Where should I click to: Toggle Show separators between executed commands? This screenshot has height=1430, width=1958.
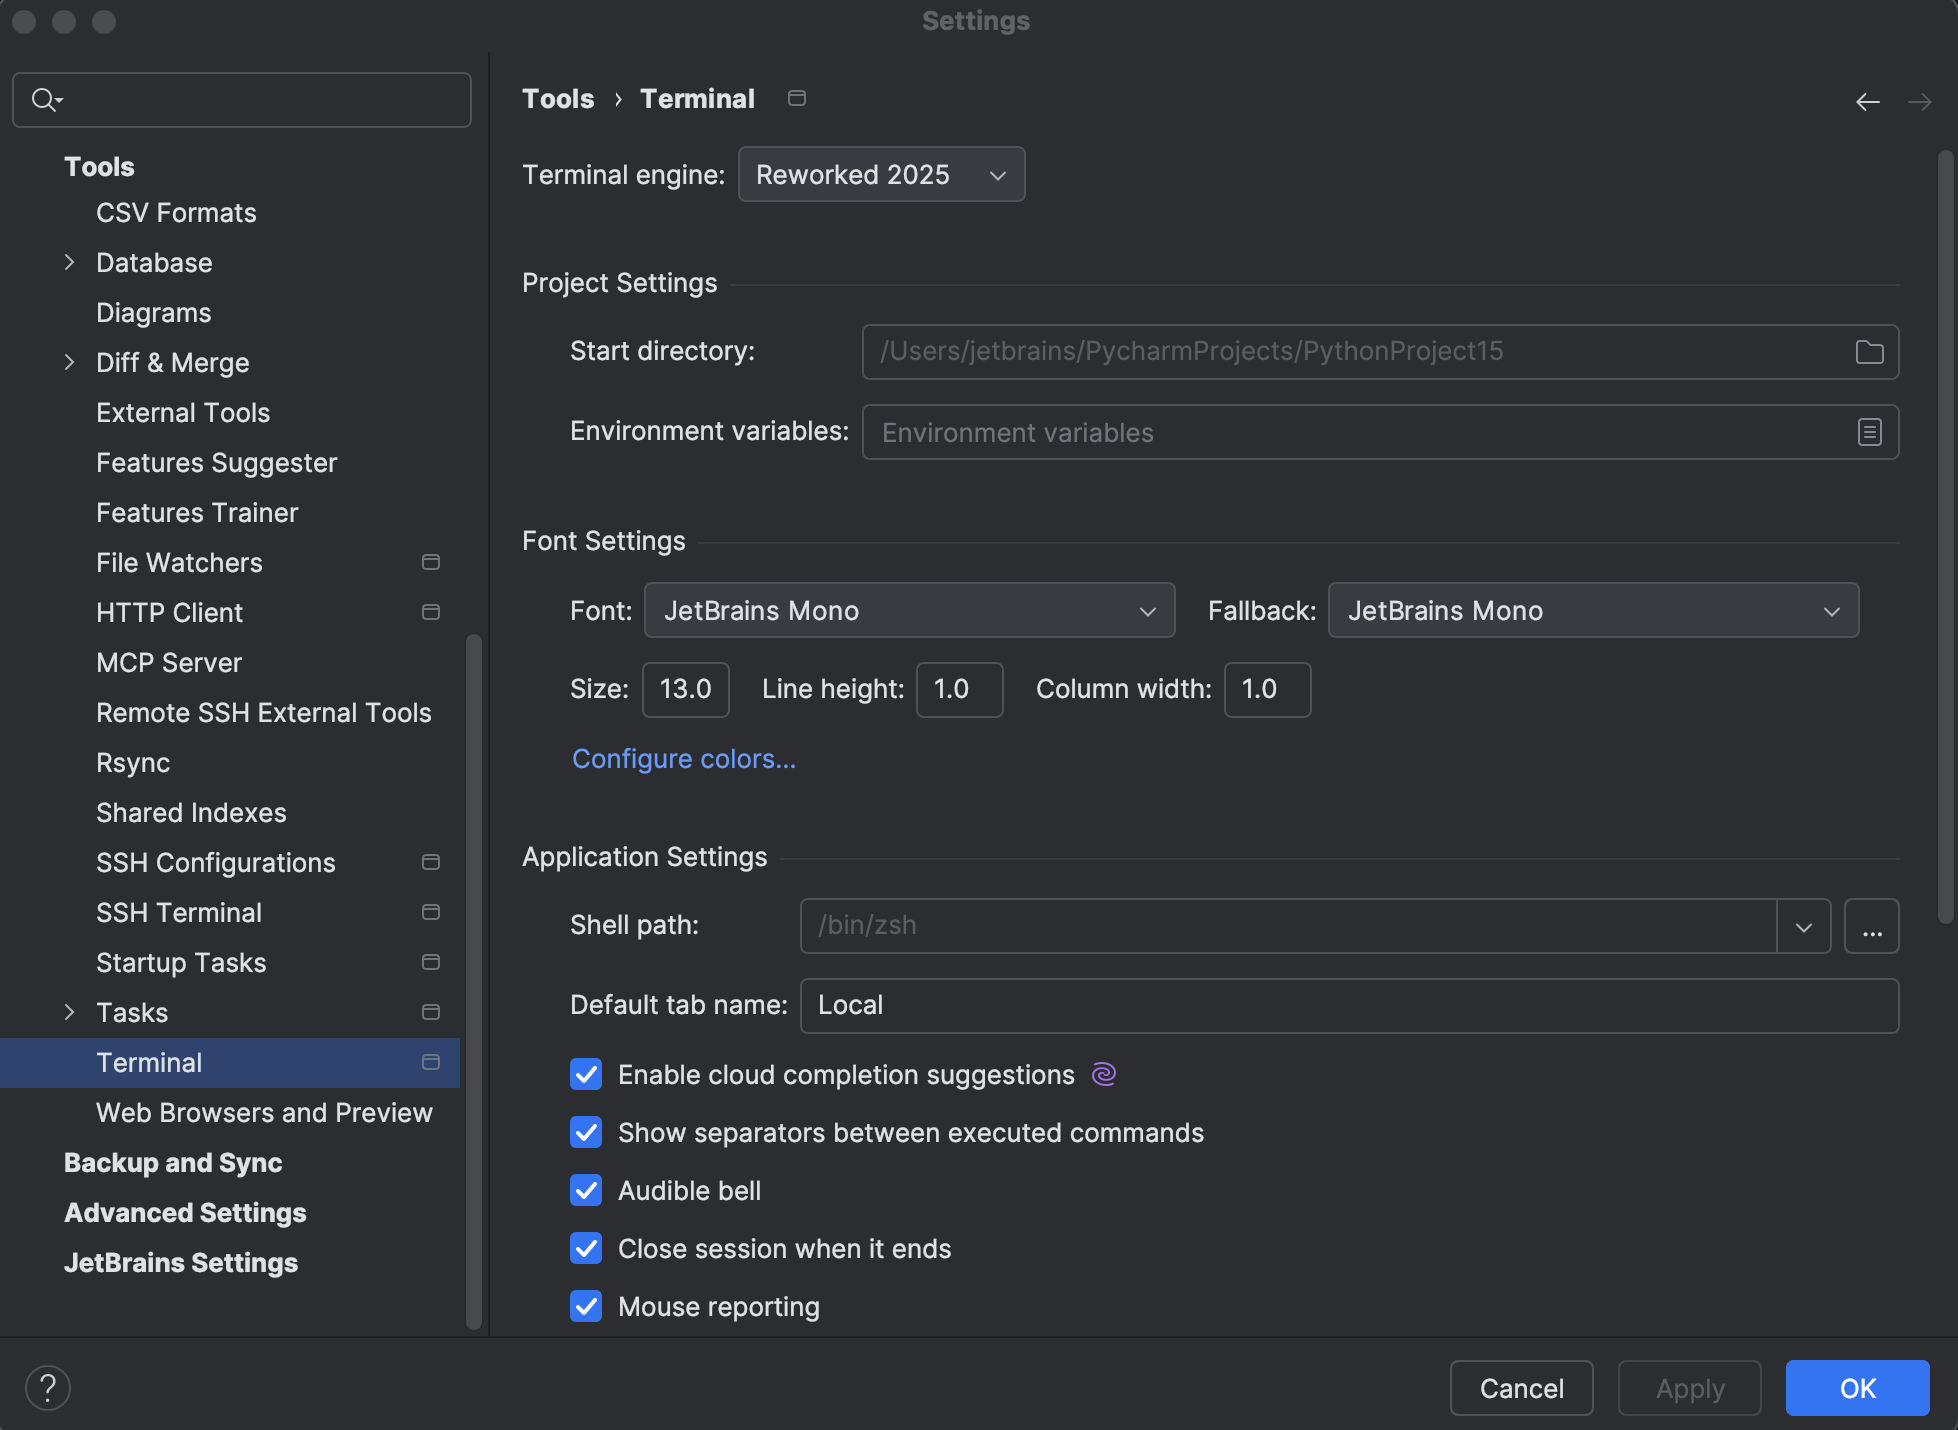coord(586,1132)
